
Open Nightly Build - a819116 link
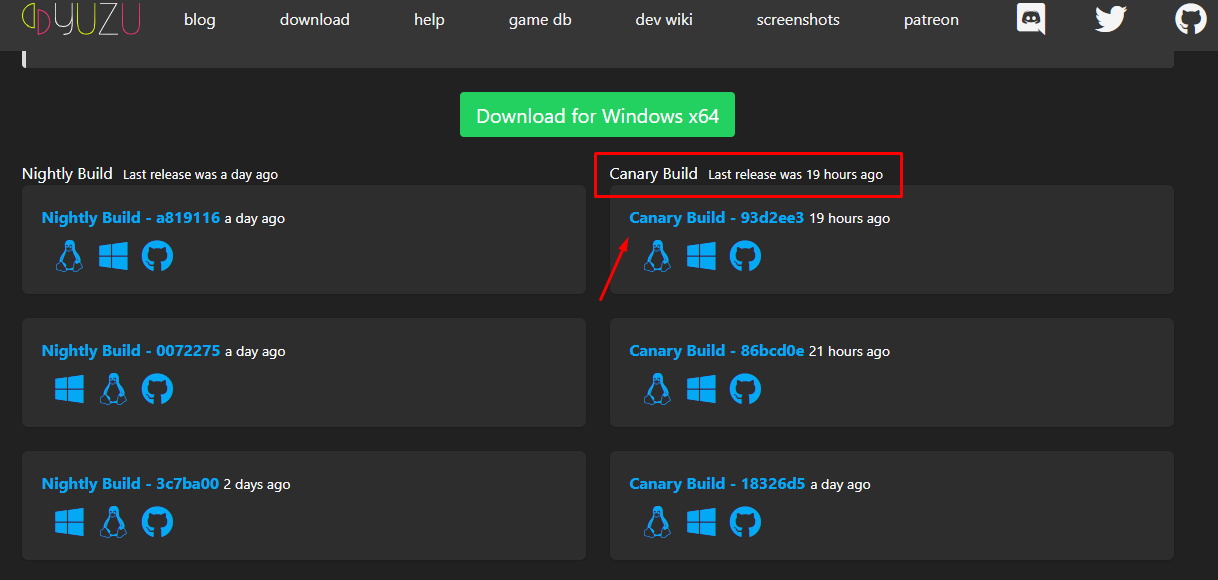point(131,218)
